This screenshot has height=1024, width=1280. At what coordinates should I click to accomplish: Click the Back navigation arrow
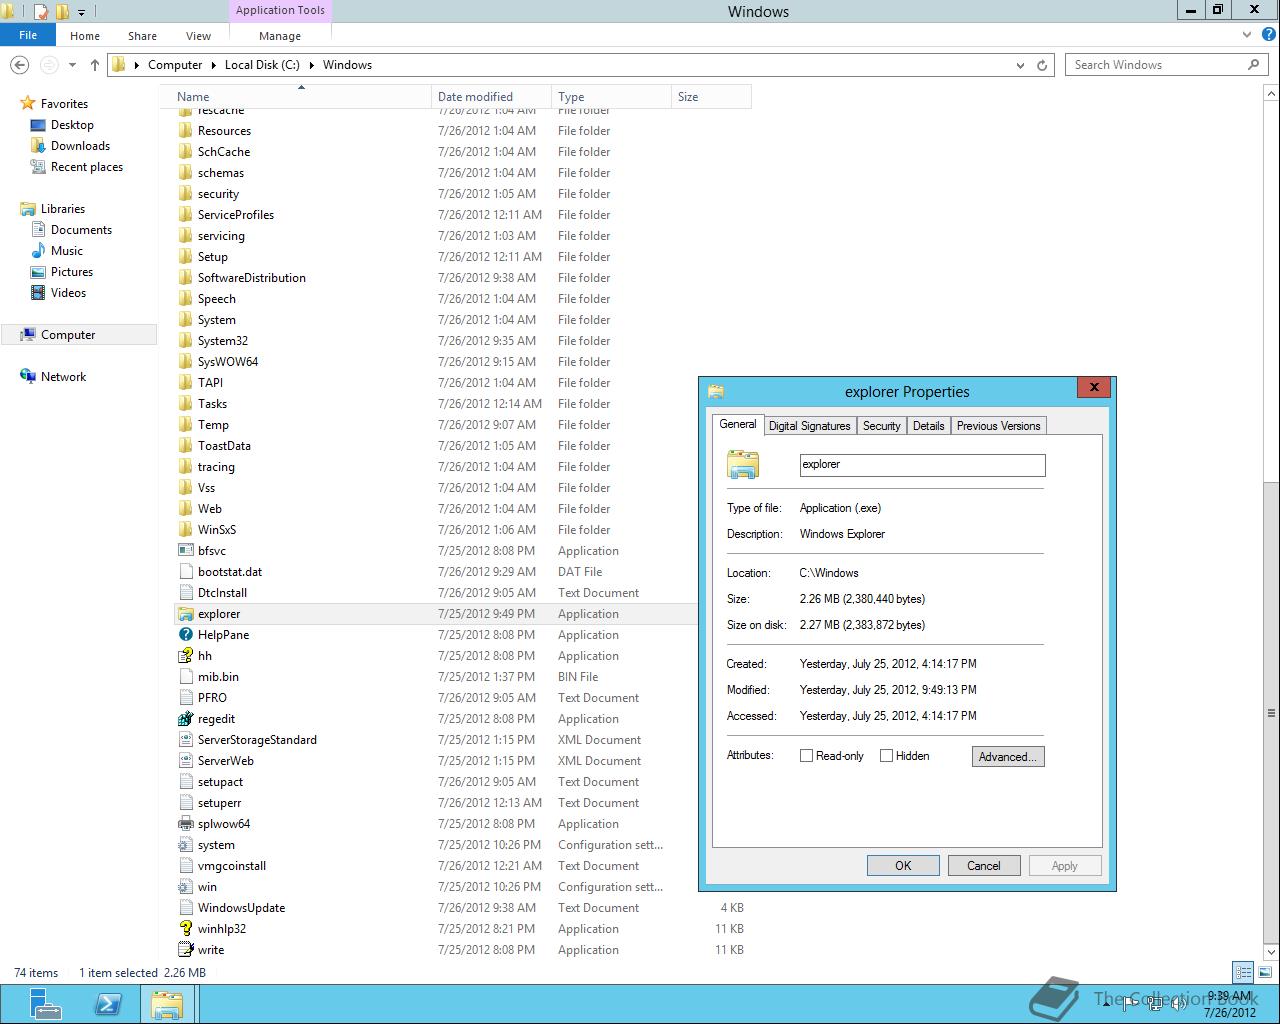(x=19, y=65)
